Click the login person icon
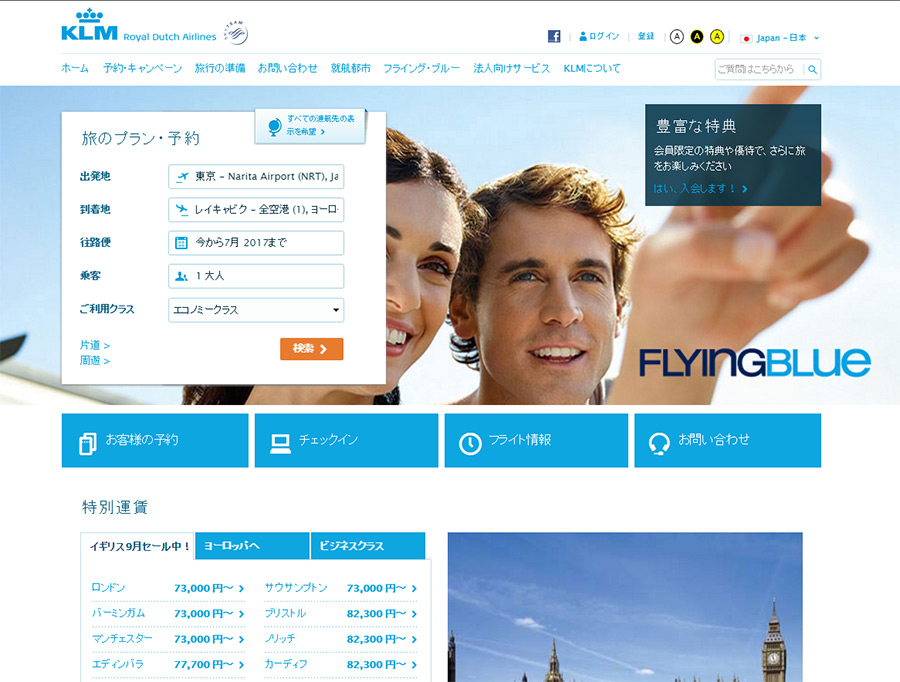900x682 pixels. tap(583, 36)
